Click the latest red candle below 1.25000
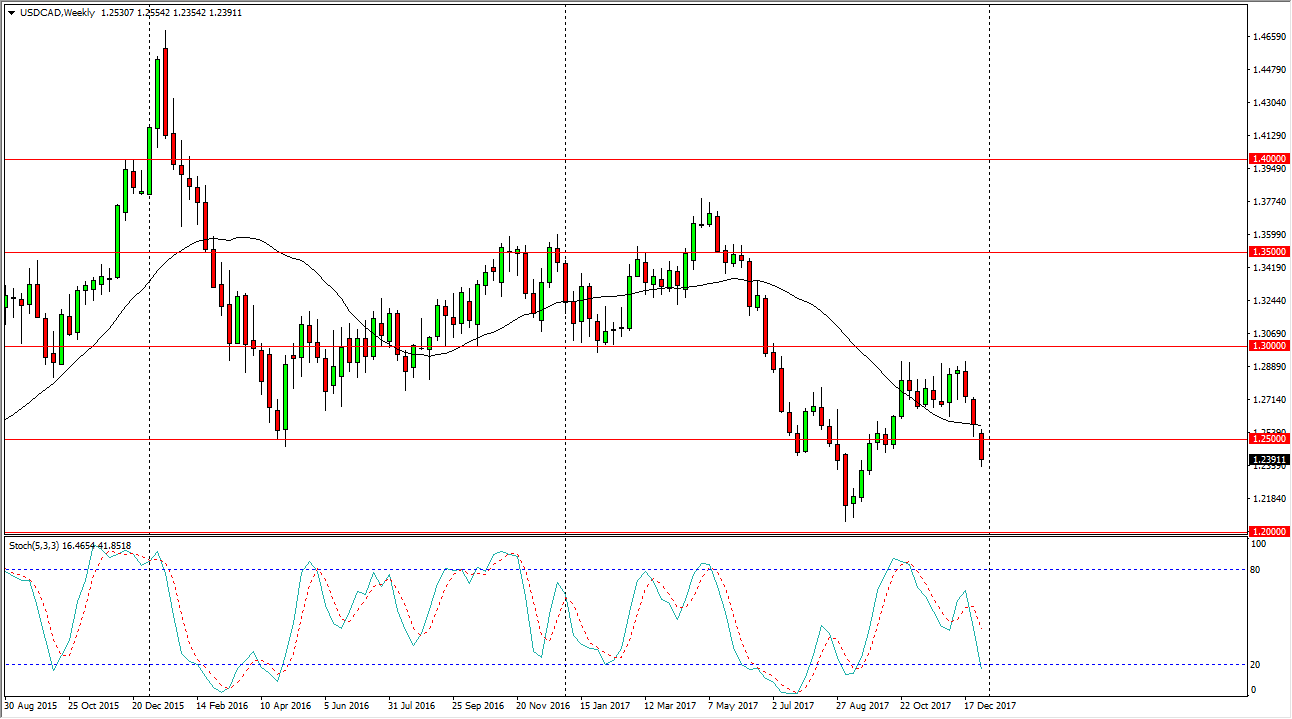The width and height of the screenshot is (1292, 719). click(982, 446)
